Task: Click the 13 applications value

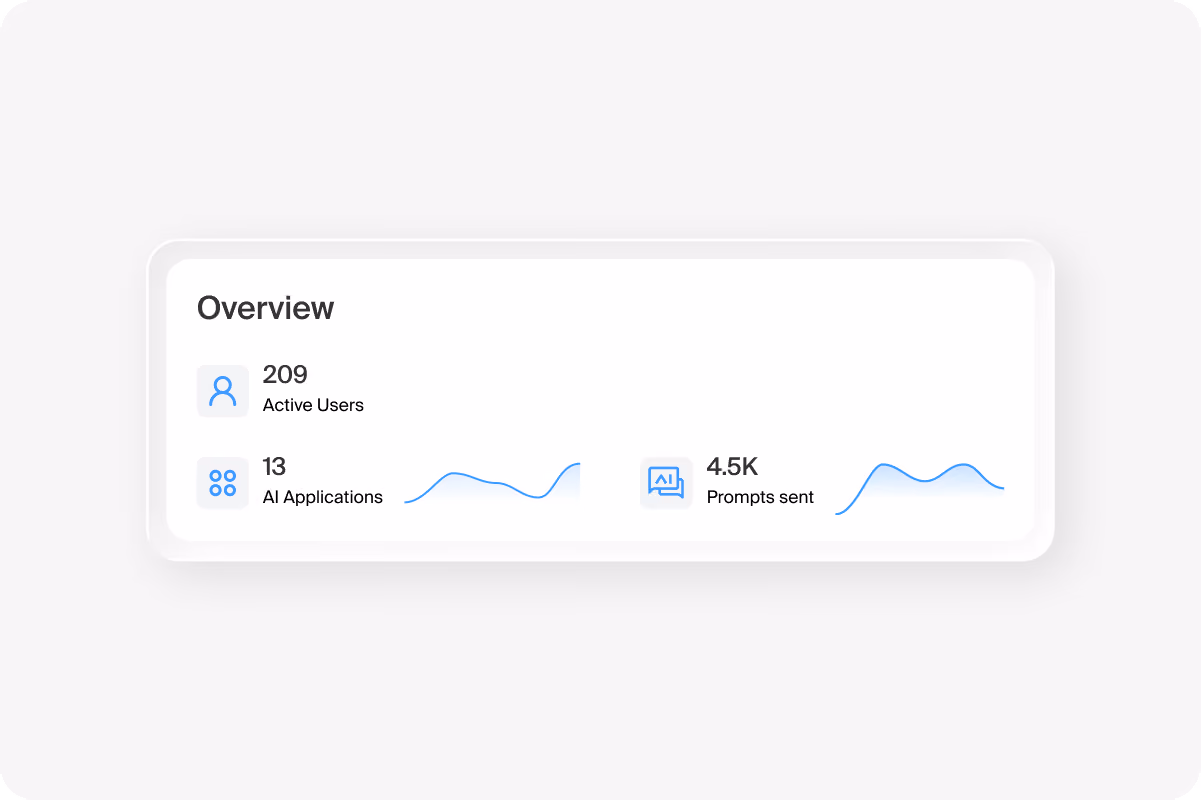Action: 274,467
